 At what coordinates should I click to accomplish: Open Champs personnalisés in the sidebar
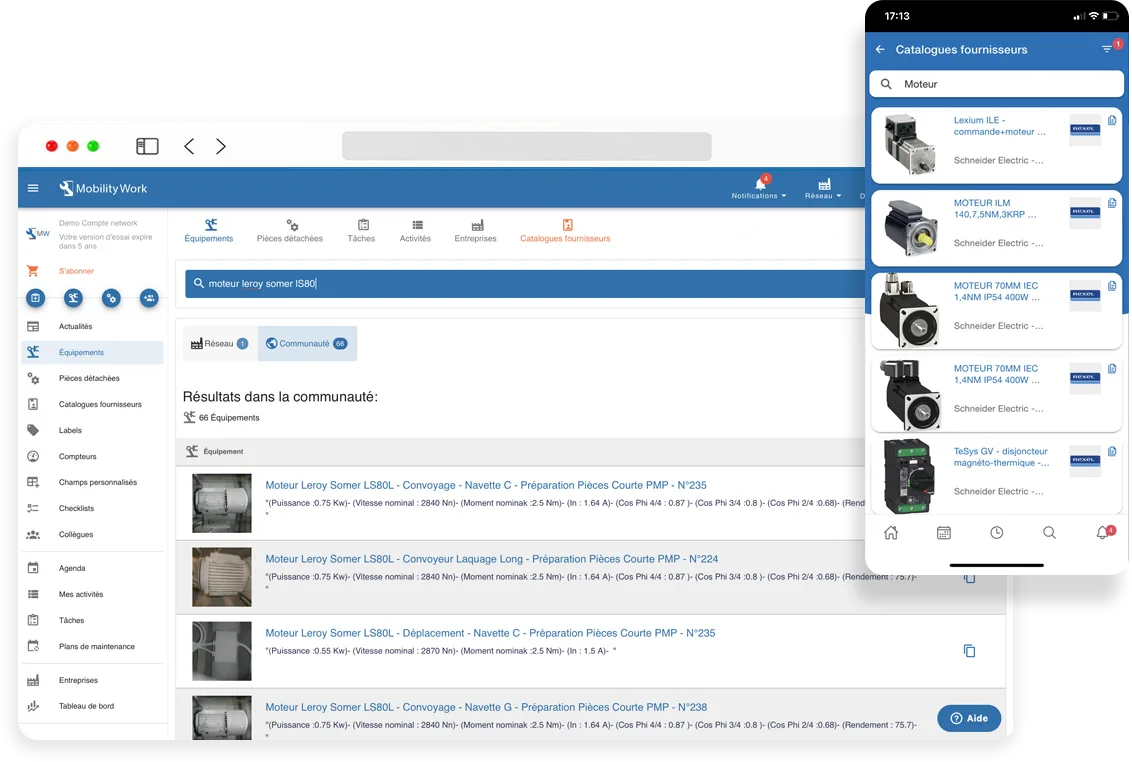93,482
